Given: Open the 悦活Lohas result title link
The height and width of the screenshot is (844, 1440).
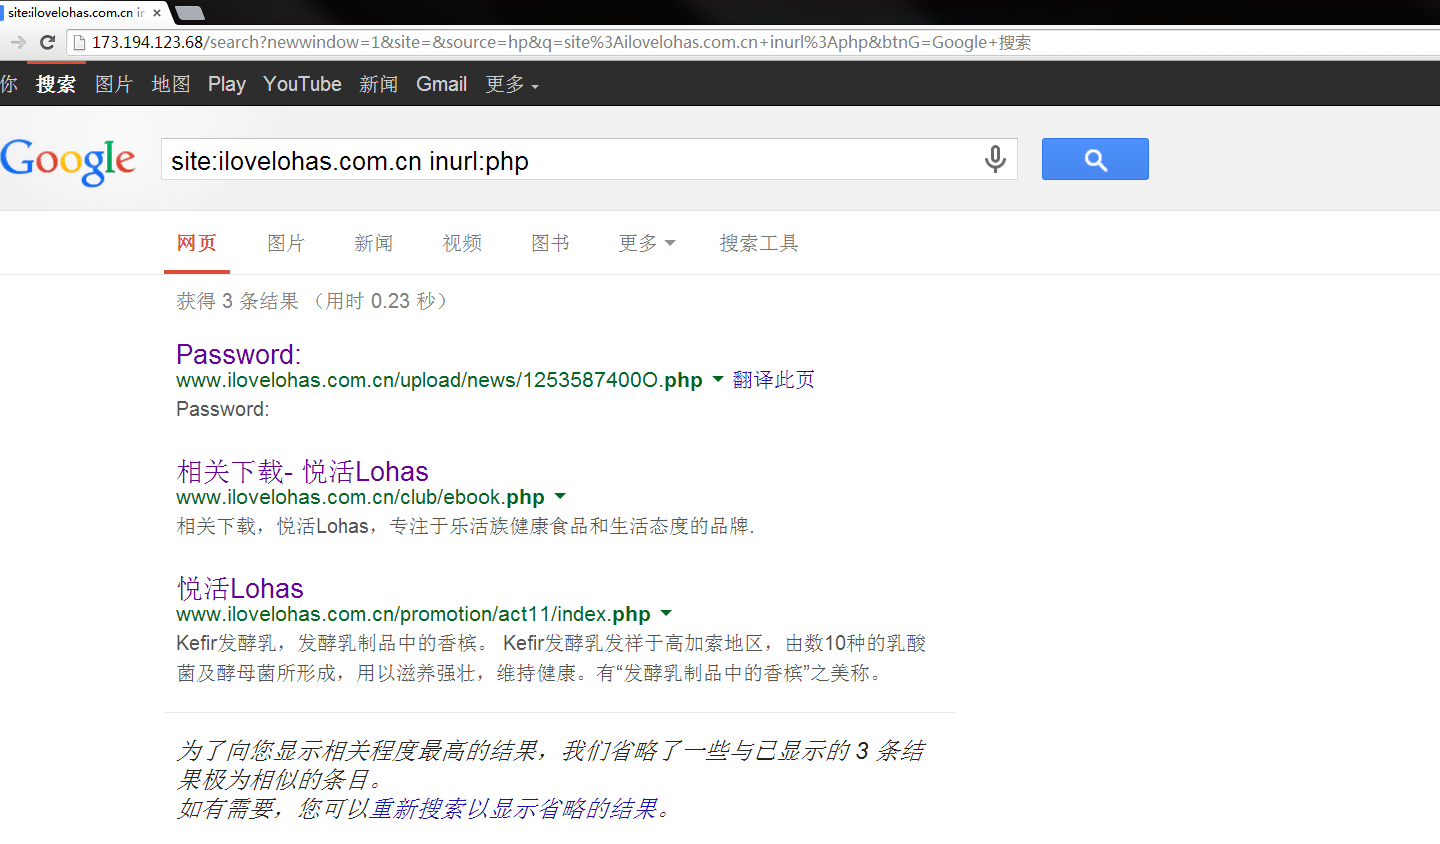Looking at the screenshot, I should tap(240, 588).
